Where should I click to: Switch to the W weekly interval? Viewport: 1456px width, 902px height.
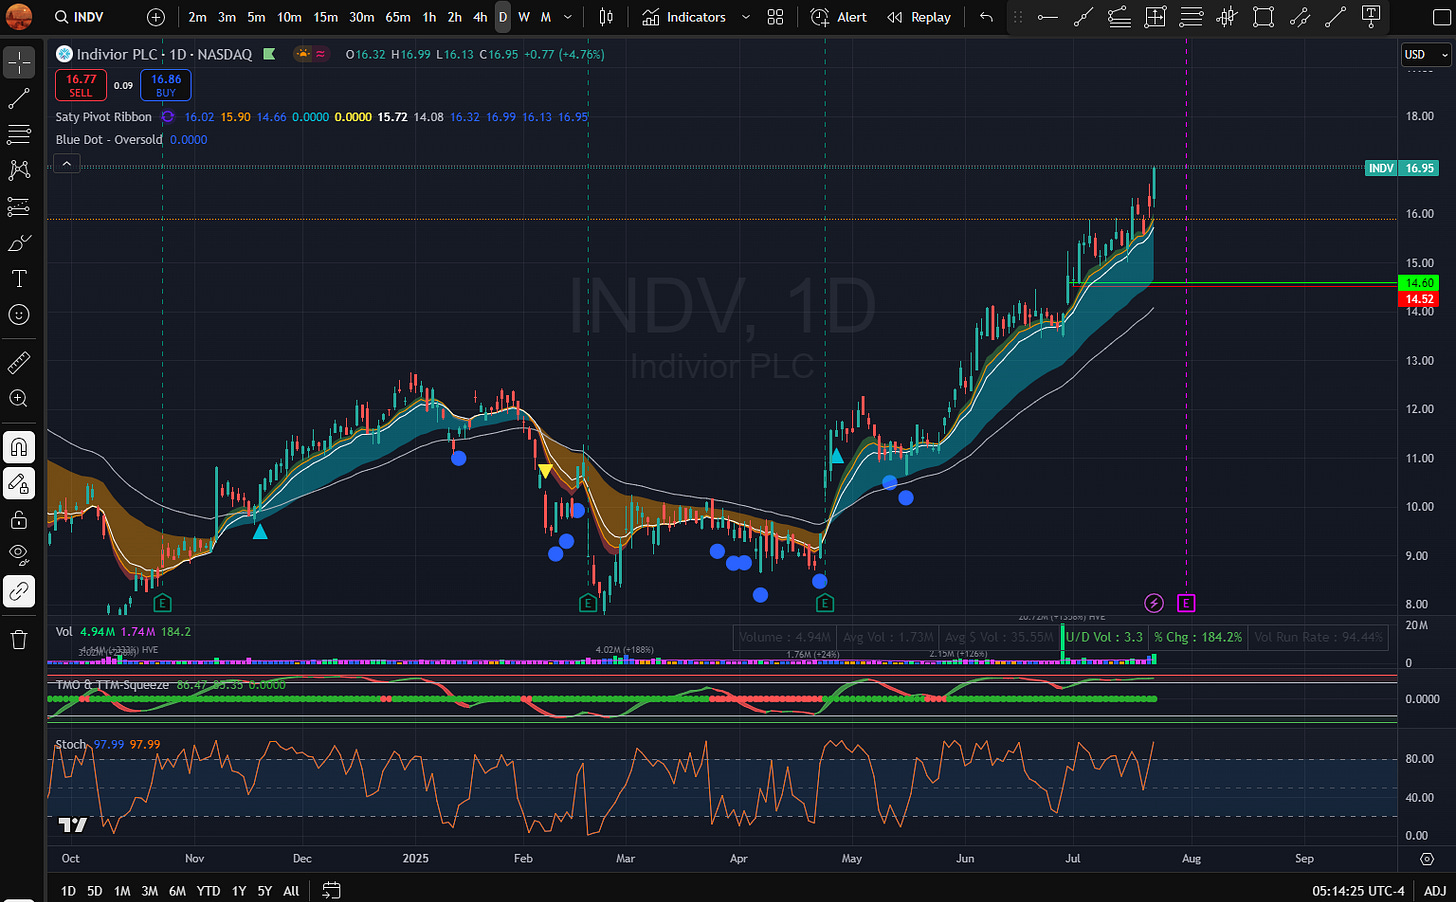tap(524, 17)
